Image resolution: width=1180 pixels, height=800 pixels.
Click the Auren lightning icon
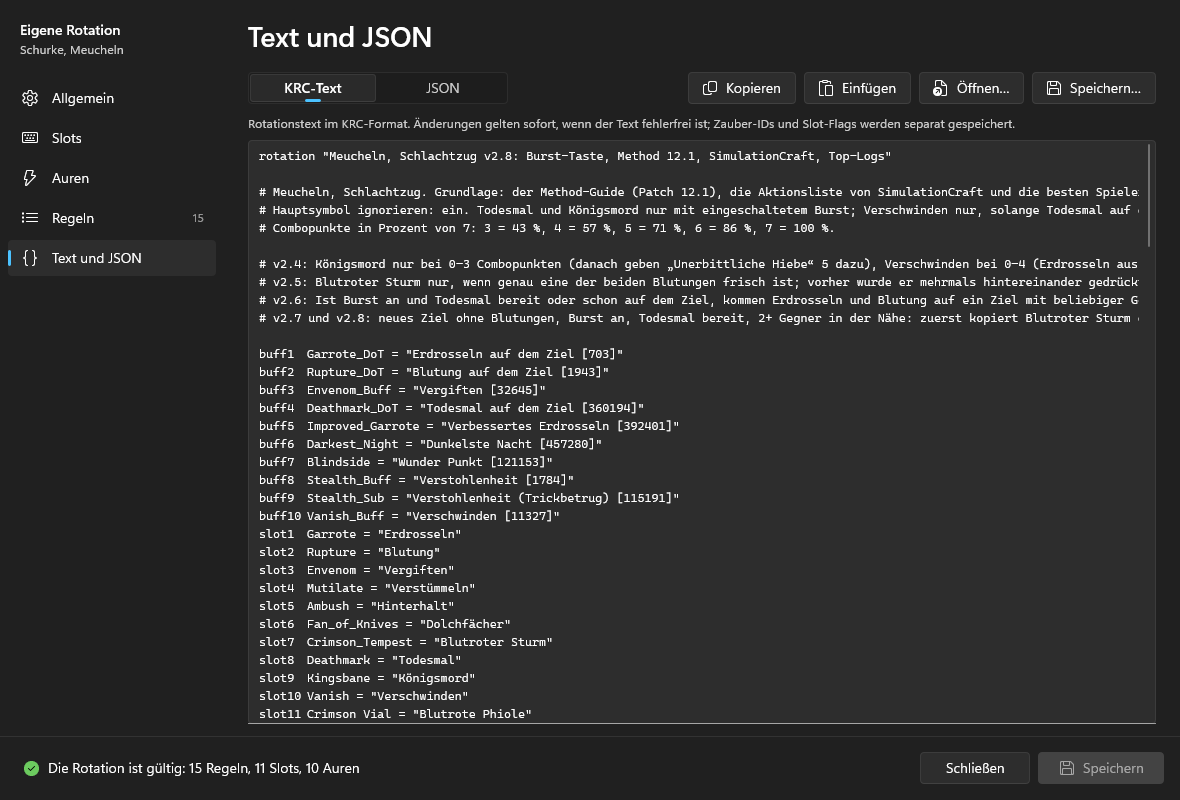30,178
